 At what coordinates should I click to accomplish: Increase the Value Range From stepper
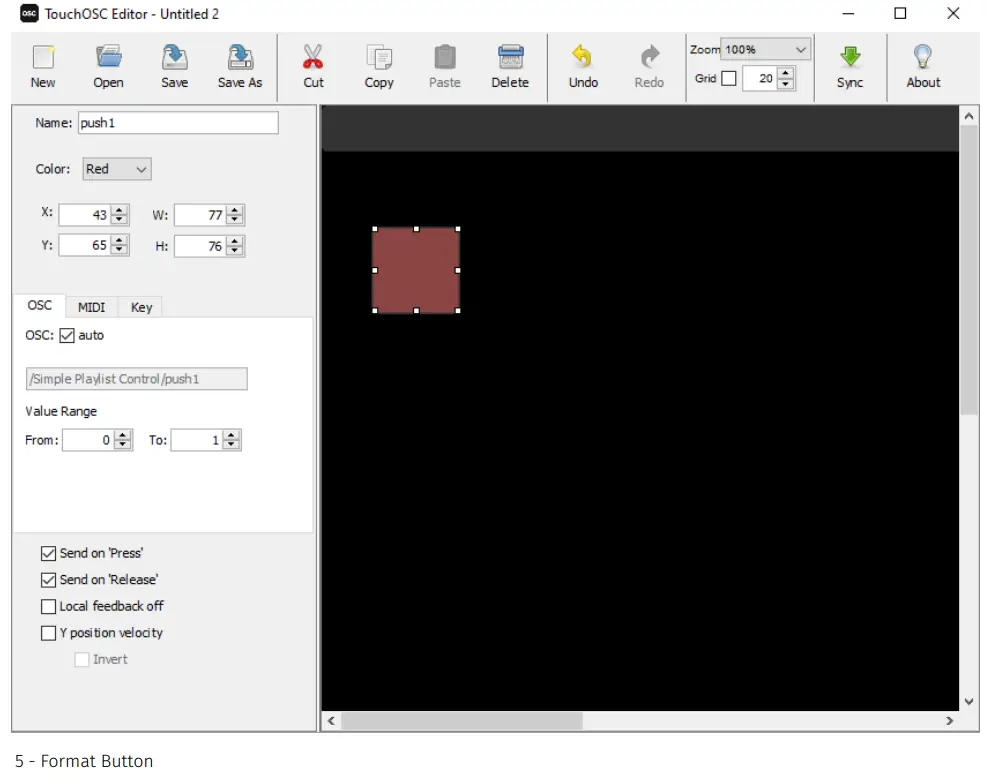coord(123,435)
